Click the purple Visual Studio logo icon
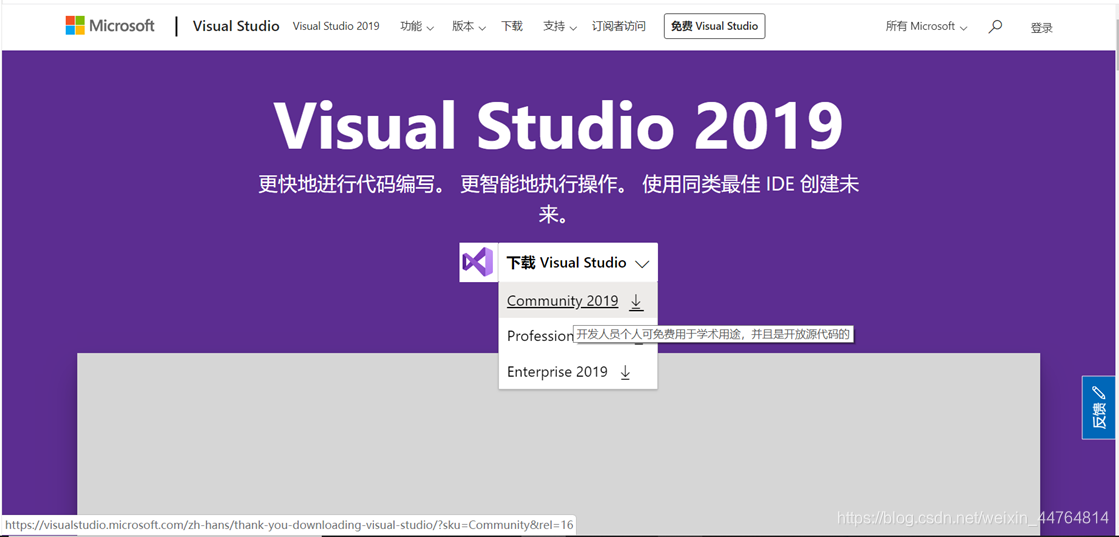Viewport: 1119px width, 537px height. (x=477, y=262)
